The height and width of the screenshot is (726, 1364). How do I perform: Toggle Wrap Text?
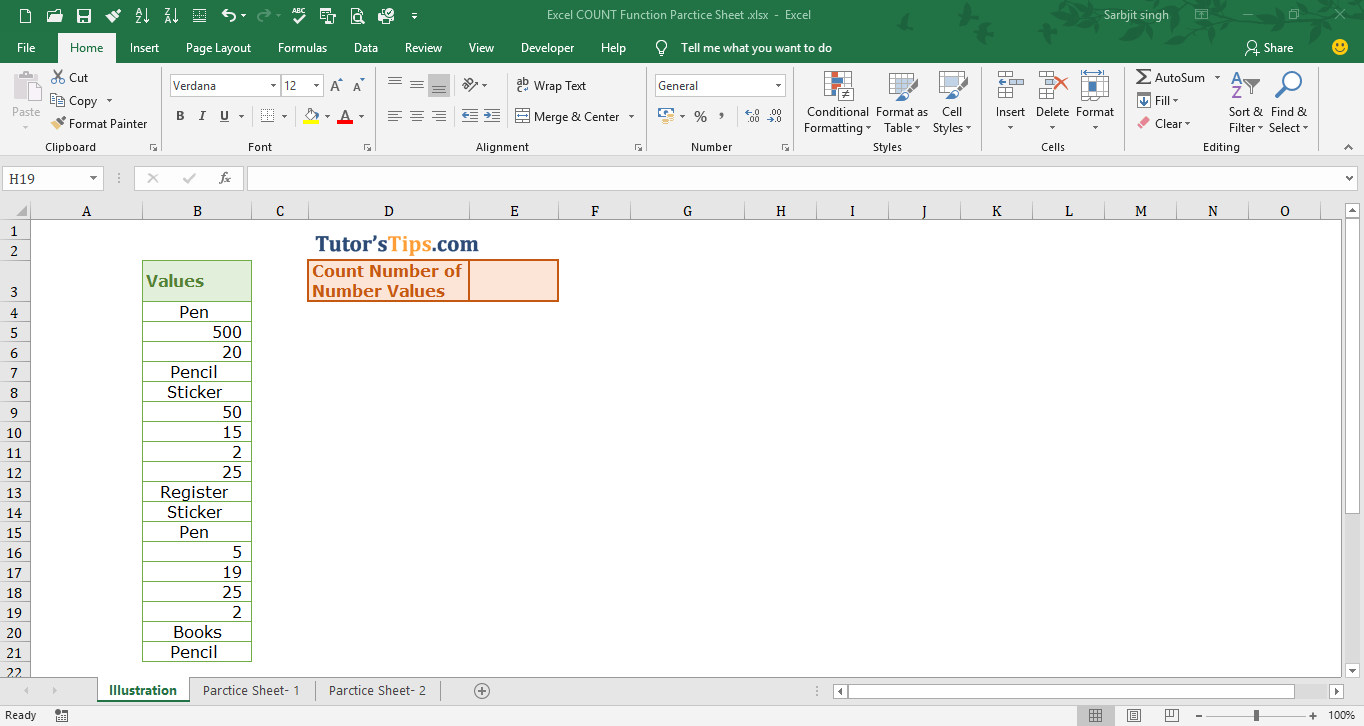[551, 86]
